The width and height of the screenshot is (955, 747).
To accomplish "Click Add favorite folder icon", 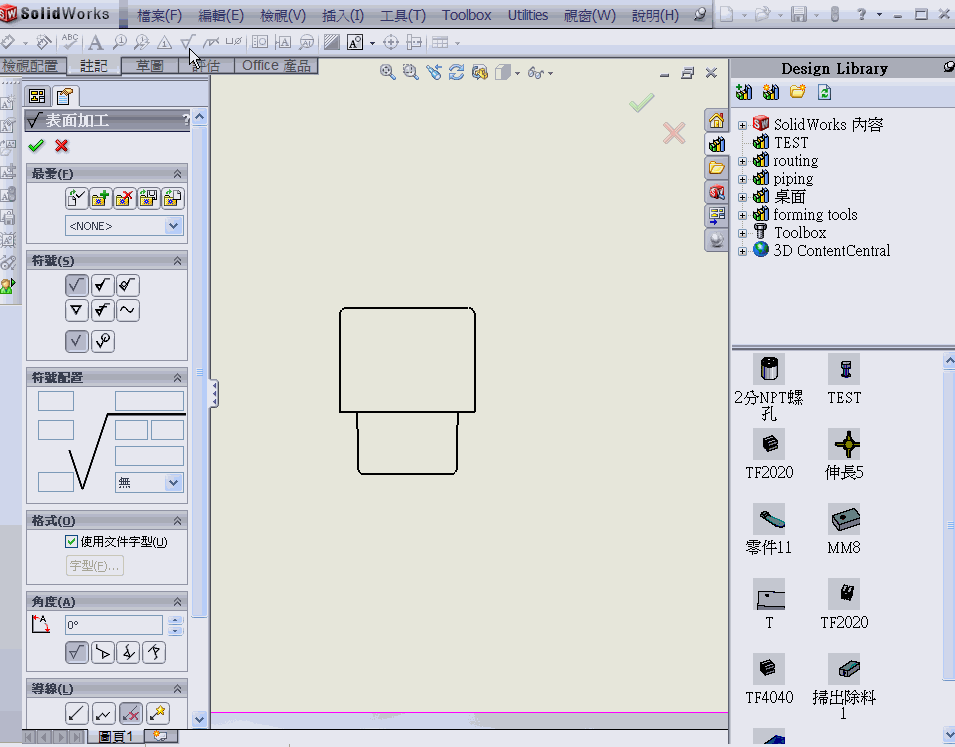I will [100, 198].
